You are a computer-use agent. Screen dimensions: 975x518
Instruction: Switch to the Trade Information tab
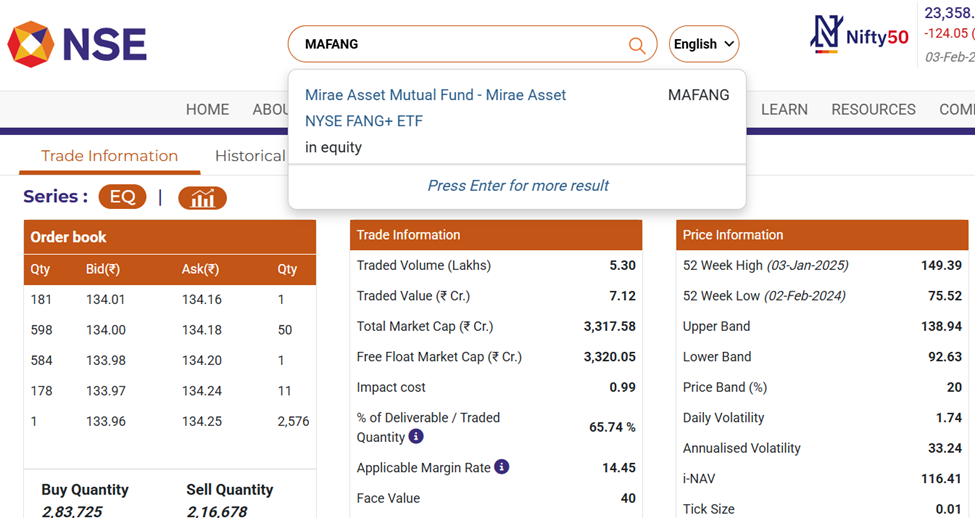coord(109,155)
